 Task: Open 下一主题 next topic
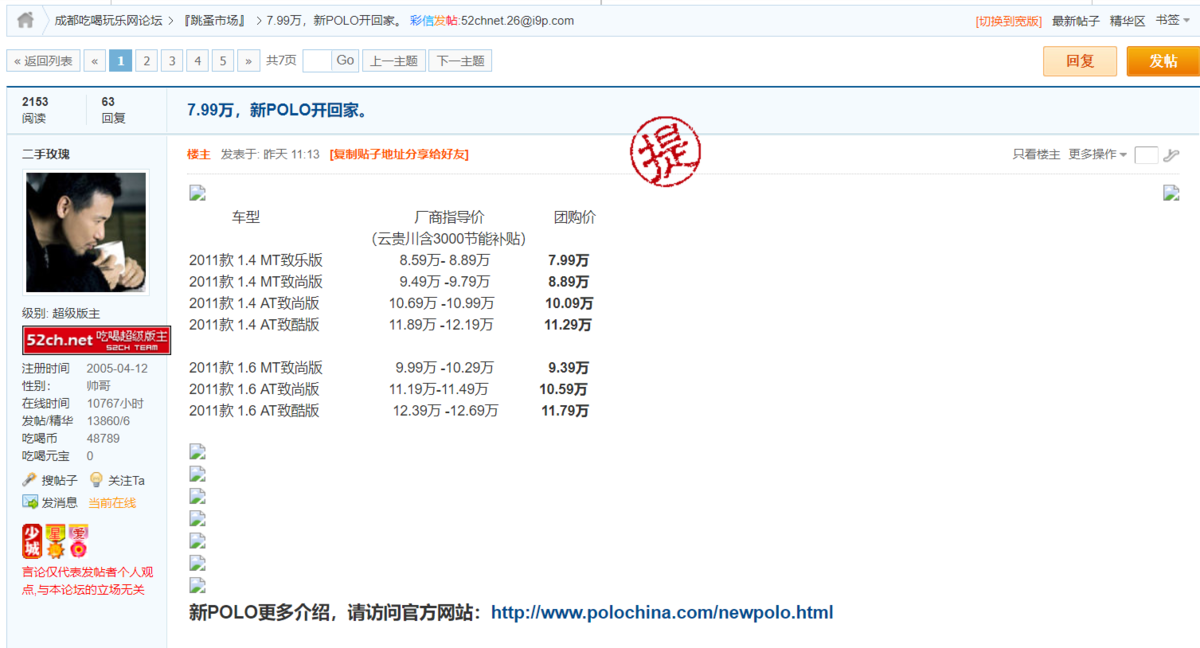(x=460, y=61)
